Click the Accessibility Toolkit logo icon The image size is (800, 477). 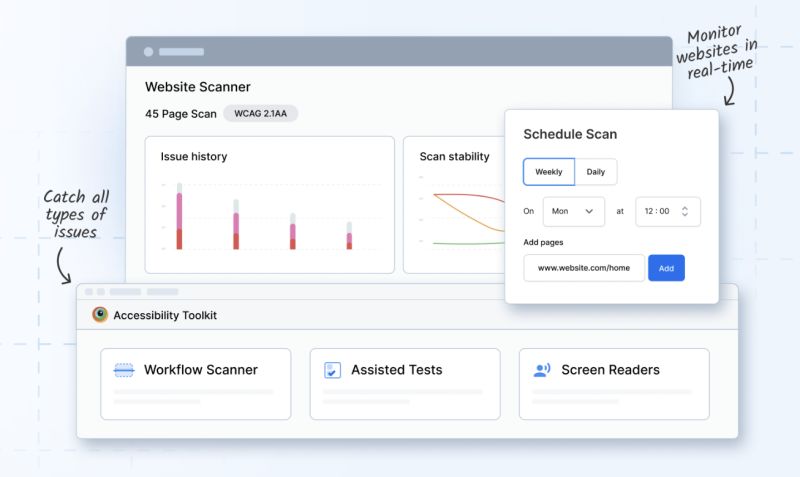click(100, 315)
